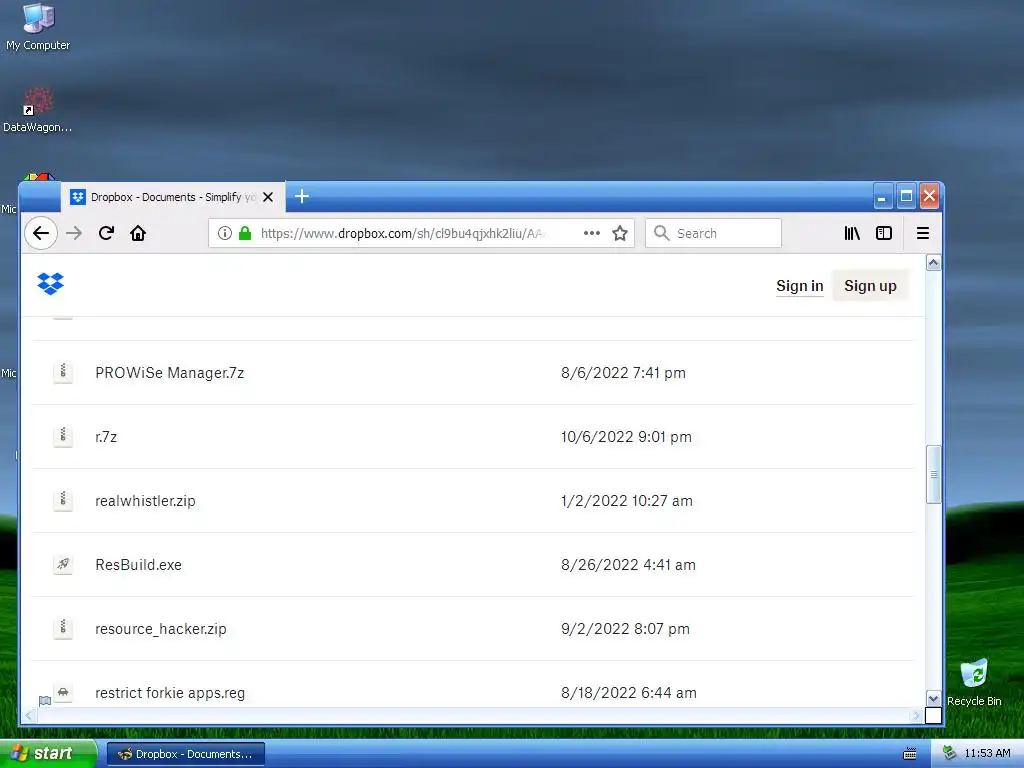Open the PROWiSe Manager.7z file

(x=170, y=373)
